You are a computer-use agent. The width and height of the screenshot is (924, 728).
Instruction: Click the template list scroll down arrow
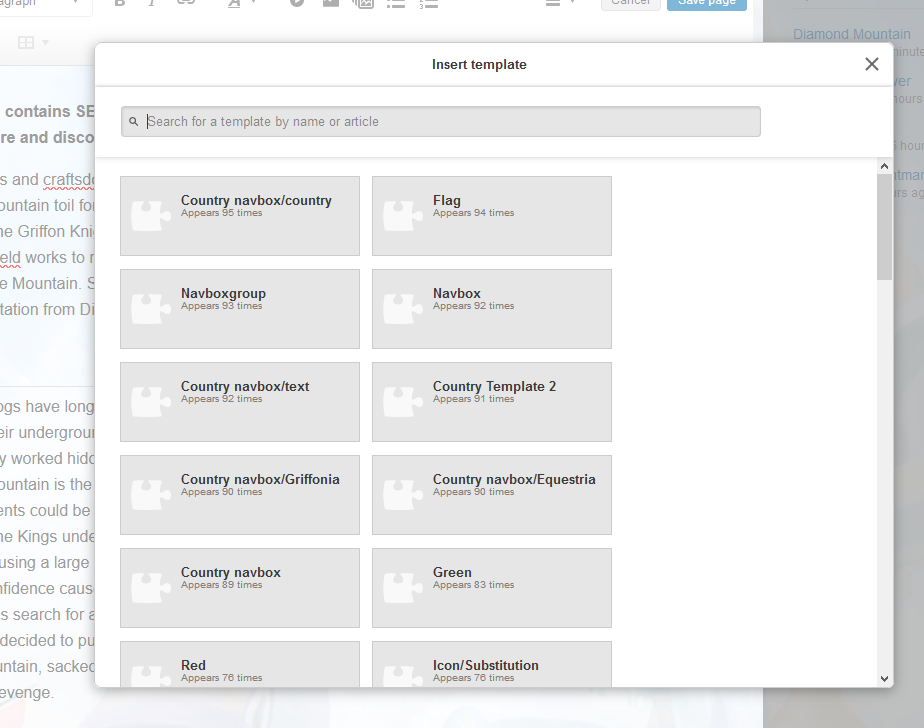pyautogui.click(x=884, y=678)
